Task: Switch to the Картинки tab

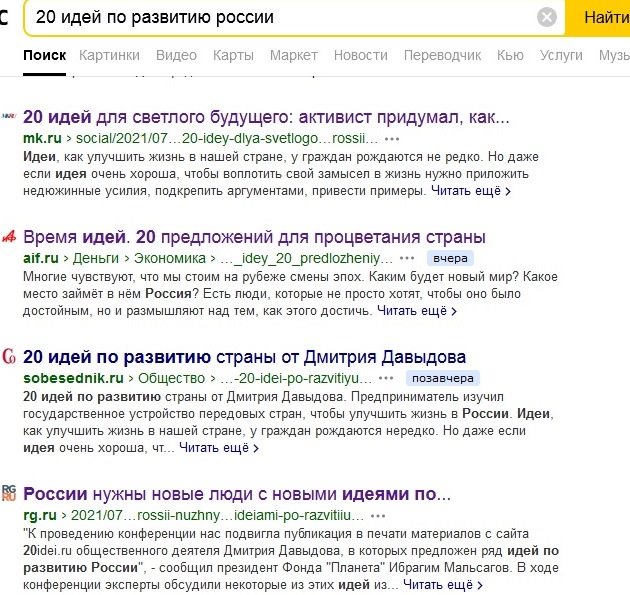Action: pyautogui.click(x=109, y=55)
